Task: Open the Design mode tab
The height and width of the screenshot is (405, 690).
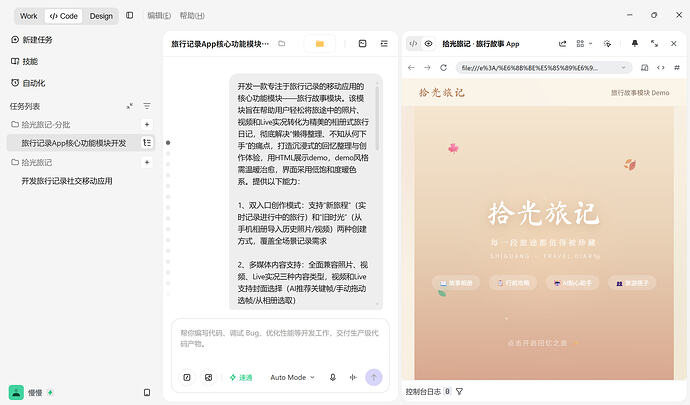Action: coord(101,16)
